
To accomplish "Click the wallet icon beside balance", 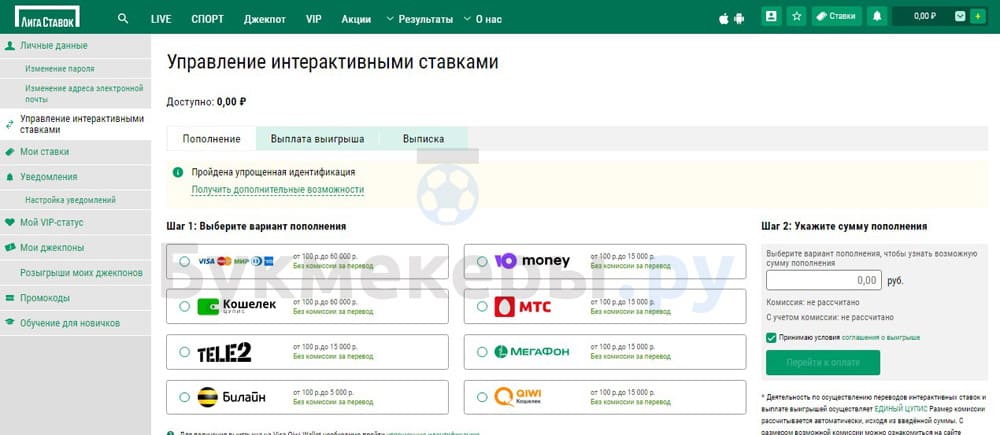I will tap(960, 17).
